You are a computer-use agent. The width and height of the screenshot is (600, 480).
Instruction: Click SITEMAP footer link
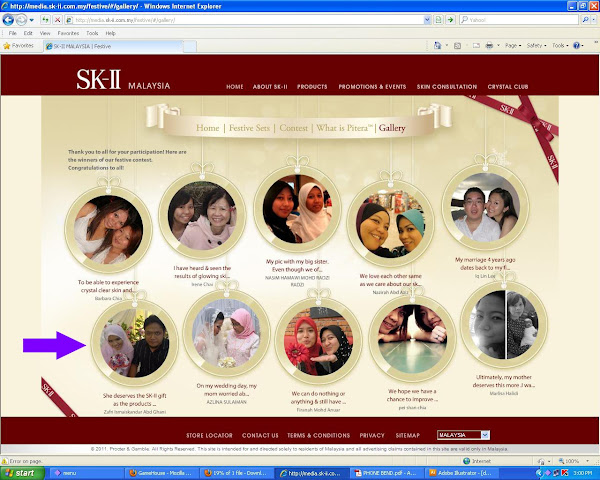pyautogui.click(x=408, y=436)
